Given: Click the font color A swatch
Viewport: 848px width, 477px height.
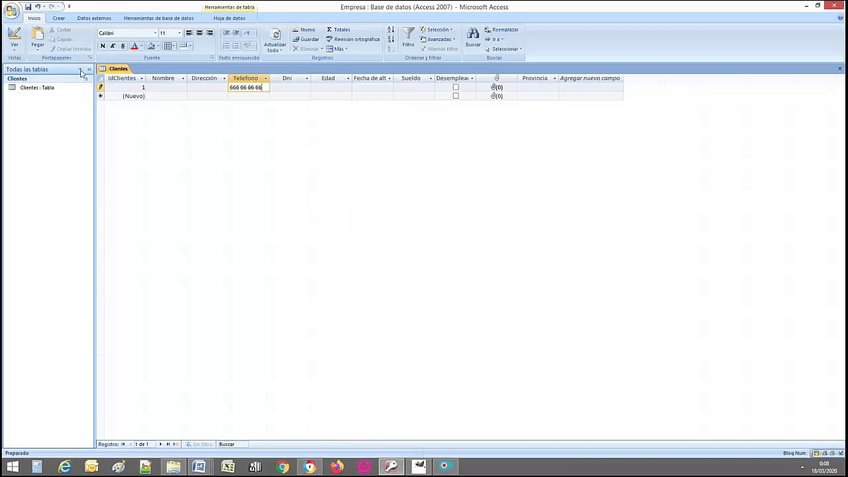Looking at the screenshot, I should [x=134, y=46].
